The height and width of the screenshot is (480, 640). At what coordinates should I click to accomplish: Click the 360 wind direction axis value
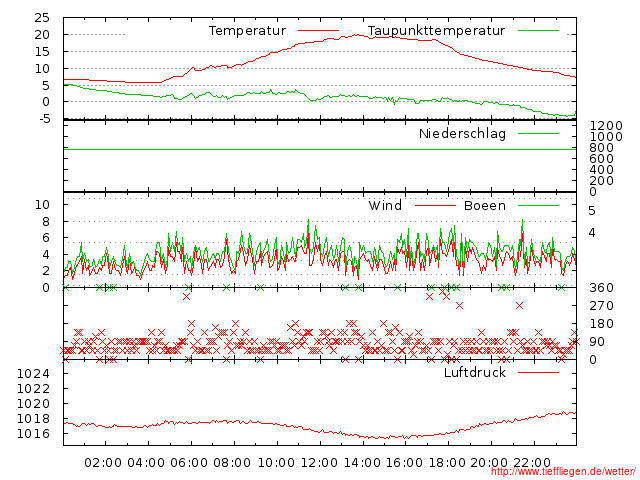(x=601, y=288)
